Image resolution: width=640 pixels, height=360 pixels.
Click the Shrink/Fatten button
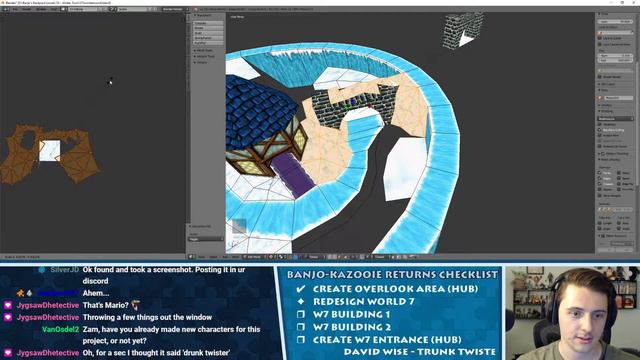point(208,38)
